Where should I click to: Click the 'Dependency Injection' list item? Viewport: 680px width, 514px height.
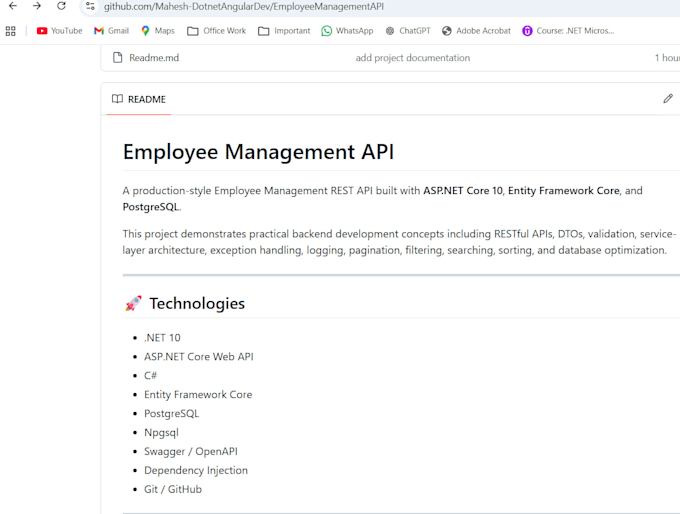(196, 471)
